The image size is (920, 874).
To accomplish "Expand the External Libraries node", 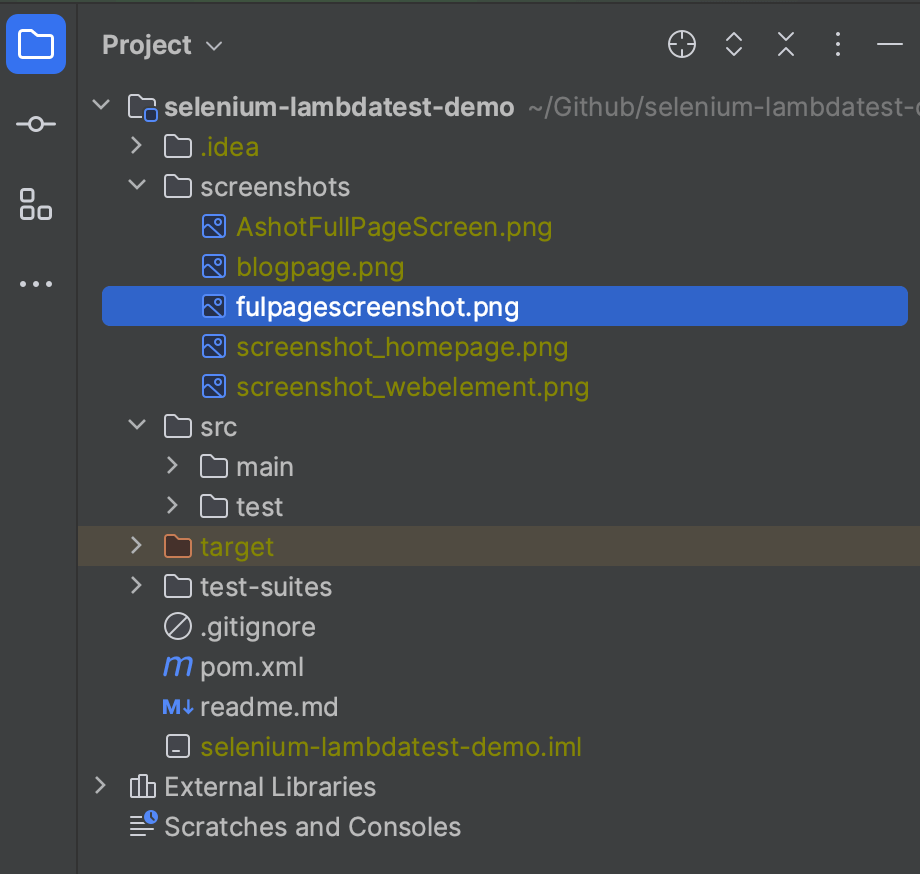I will click(101, 786).
